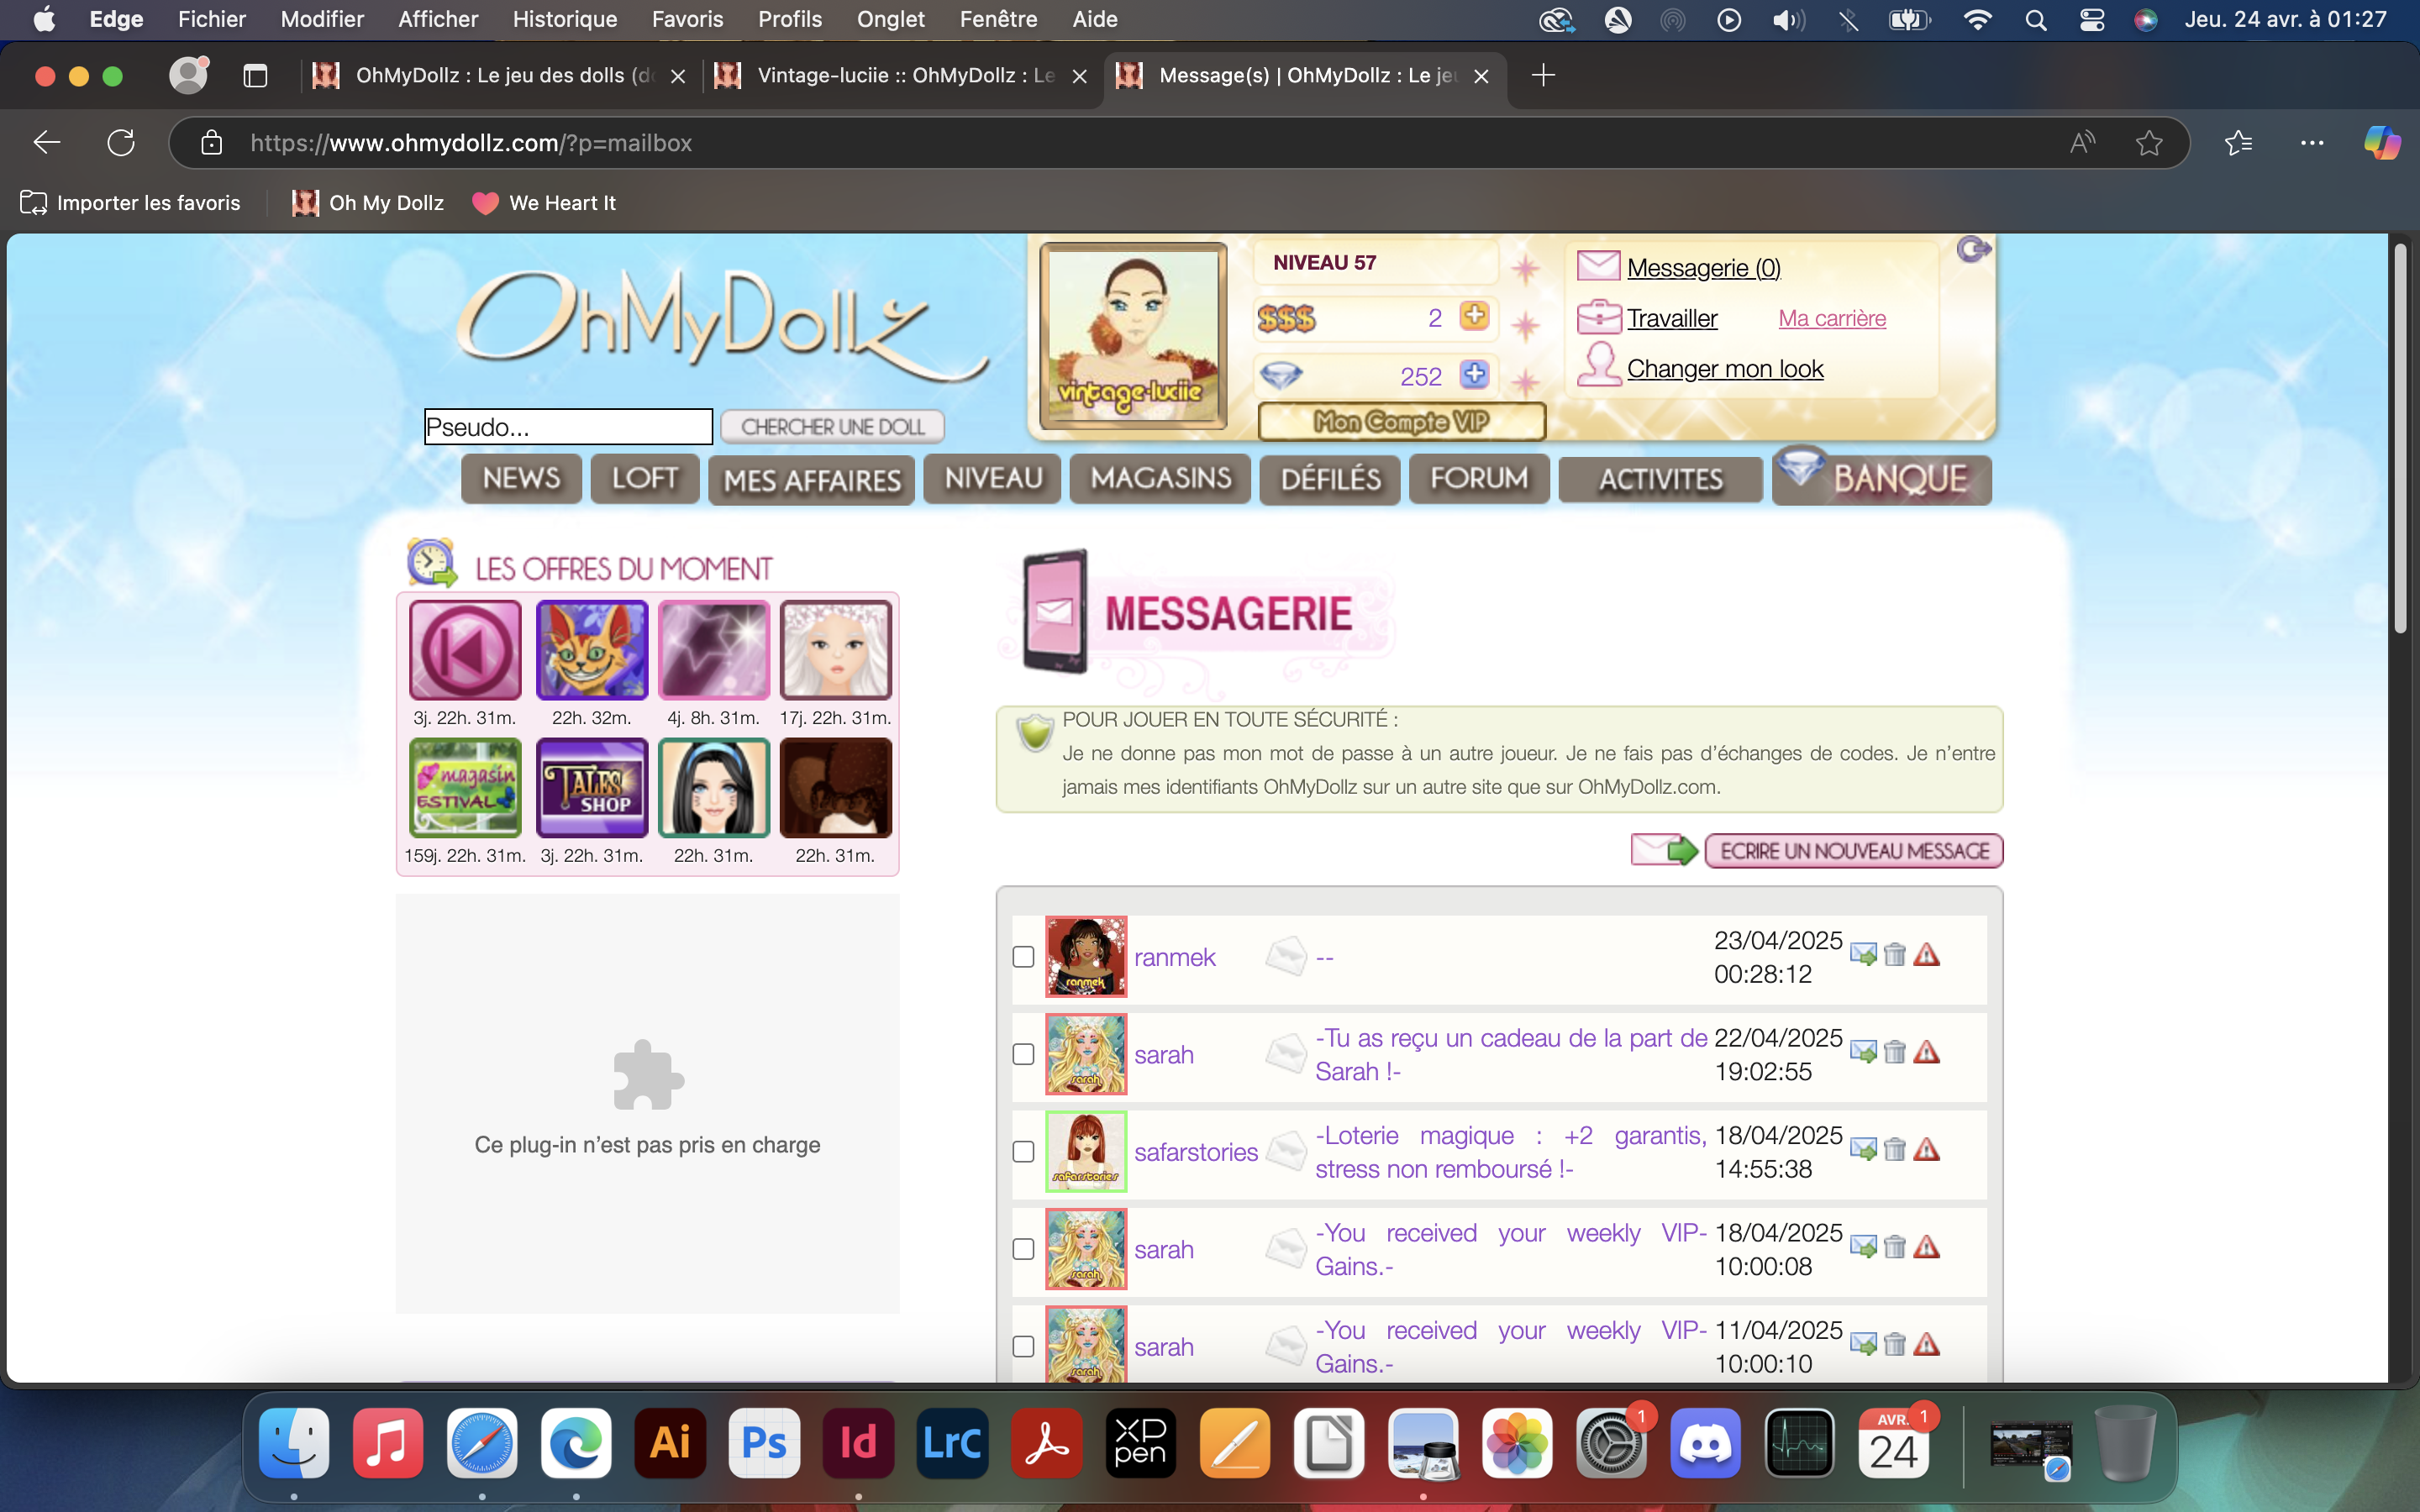Open the MES AFFAIRES navigation menu
This screenshot has width=2420, height=1512.
pyautogui.click(x=811, y=481)
